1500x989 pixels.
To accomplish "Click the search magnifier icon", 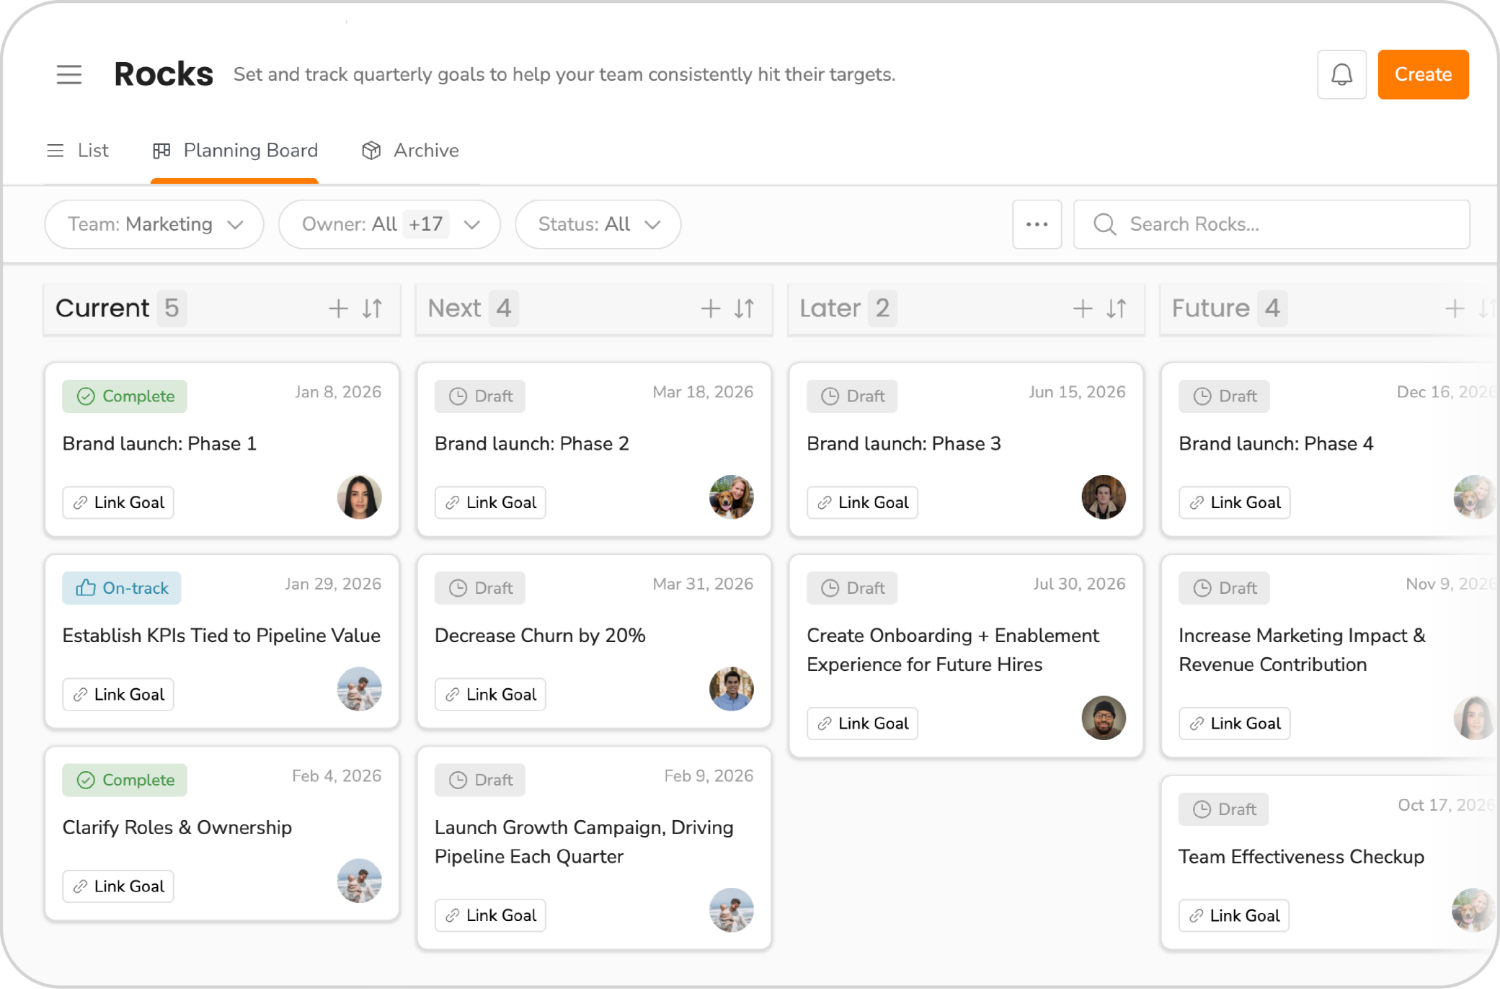I will tap(1104, 224).
